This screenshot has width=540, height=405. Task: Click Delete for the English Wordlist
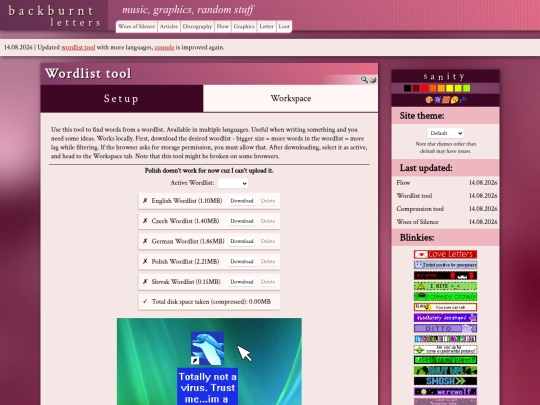pos(268,201)
